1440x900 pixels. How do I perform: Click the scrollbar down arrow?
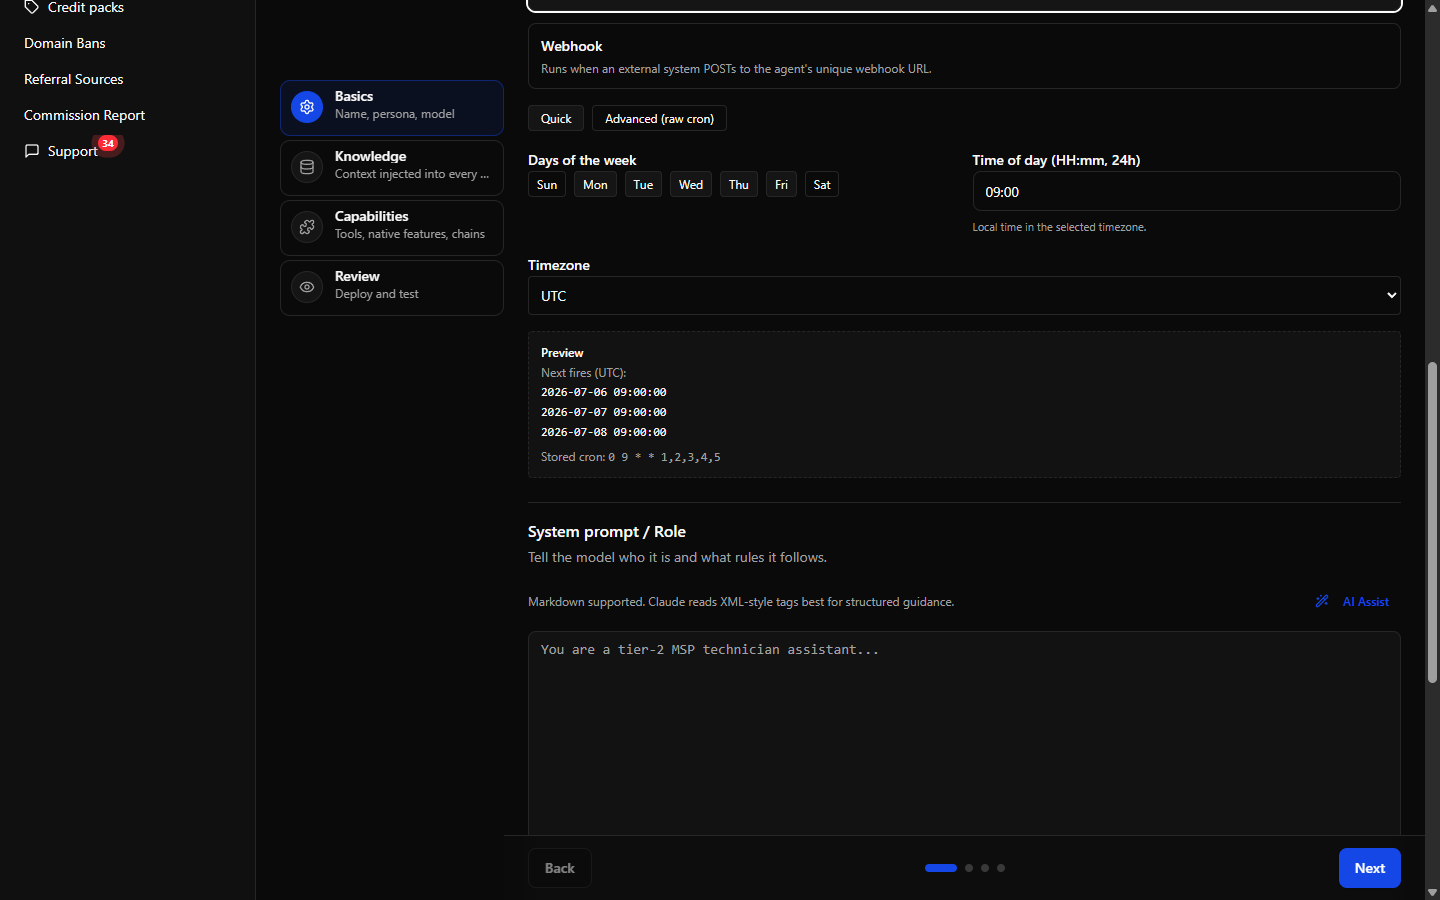pos(1432,892)
